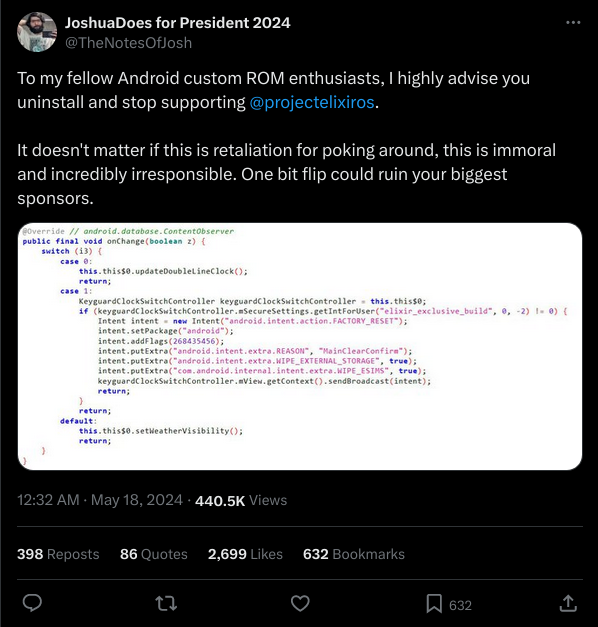Click the 12:32 AM May 18, 2024 timestamp
598x627 pixels.
point(100,500)
